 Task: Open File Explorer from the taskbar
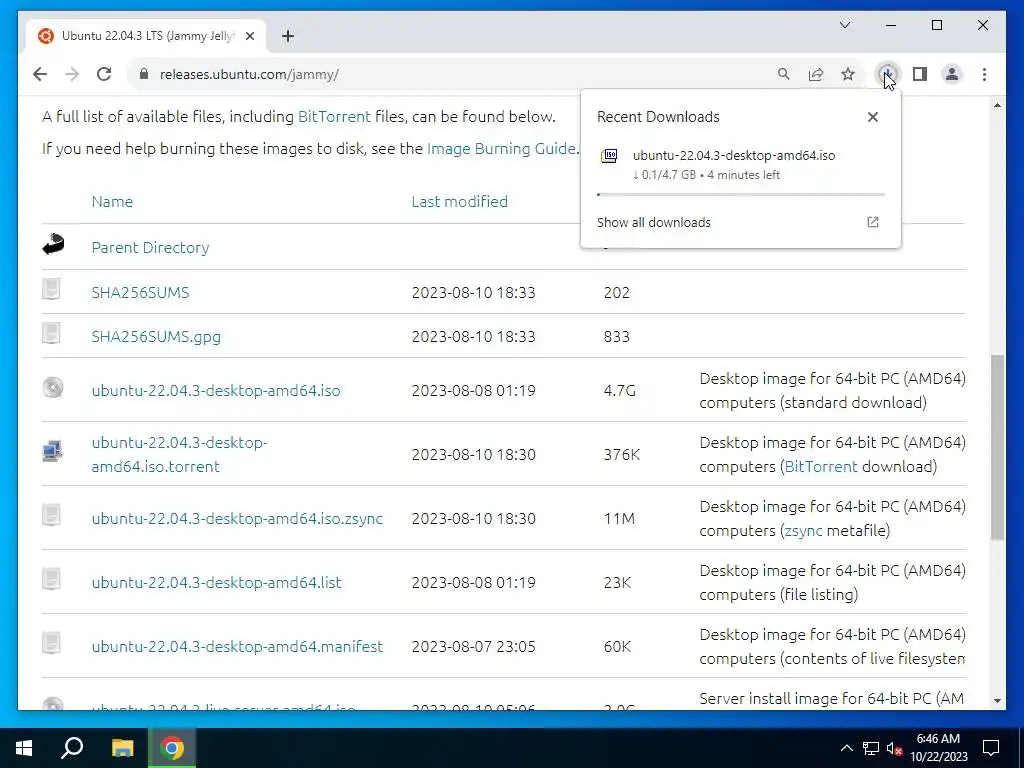pyautogui.click(x=122, y=748)
